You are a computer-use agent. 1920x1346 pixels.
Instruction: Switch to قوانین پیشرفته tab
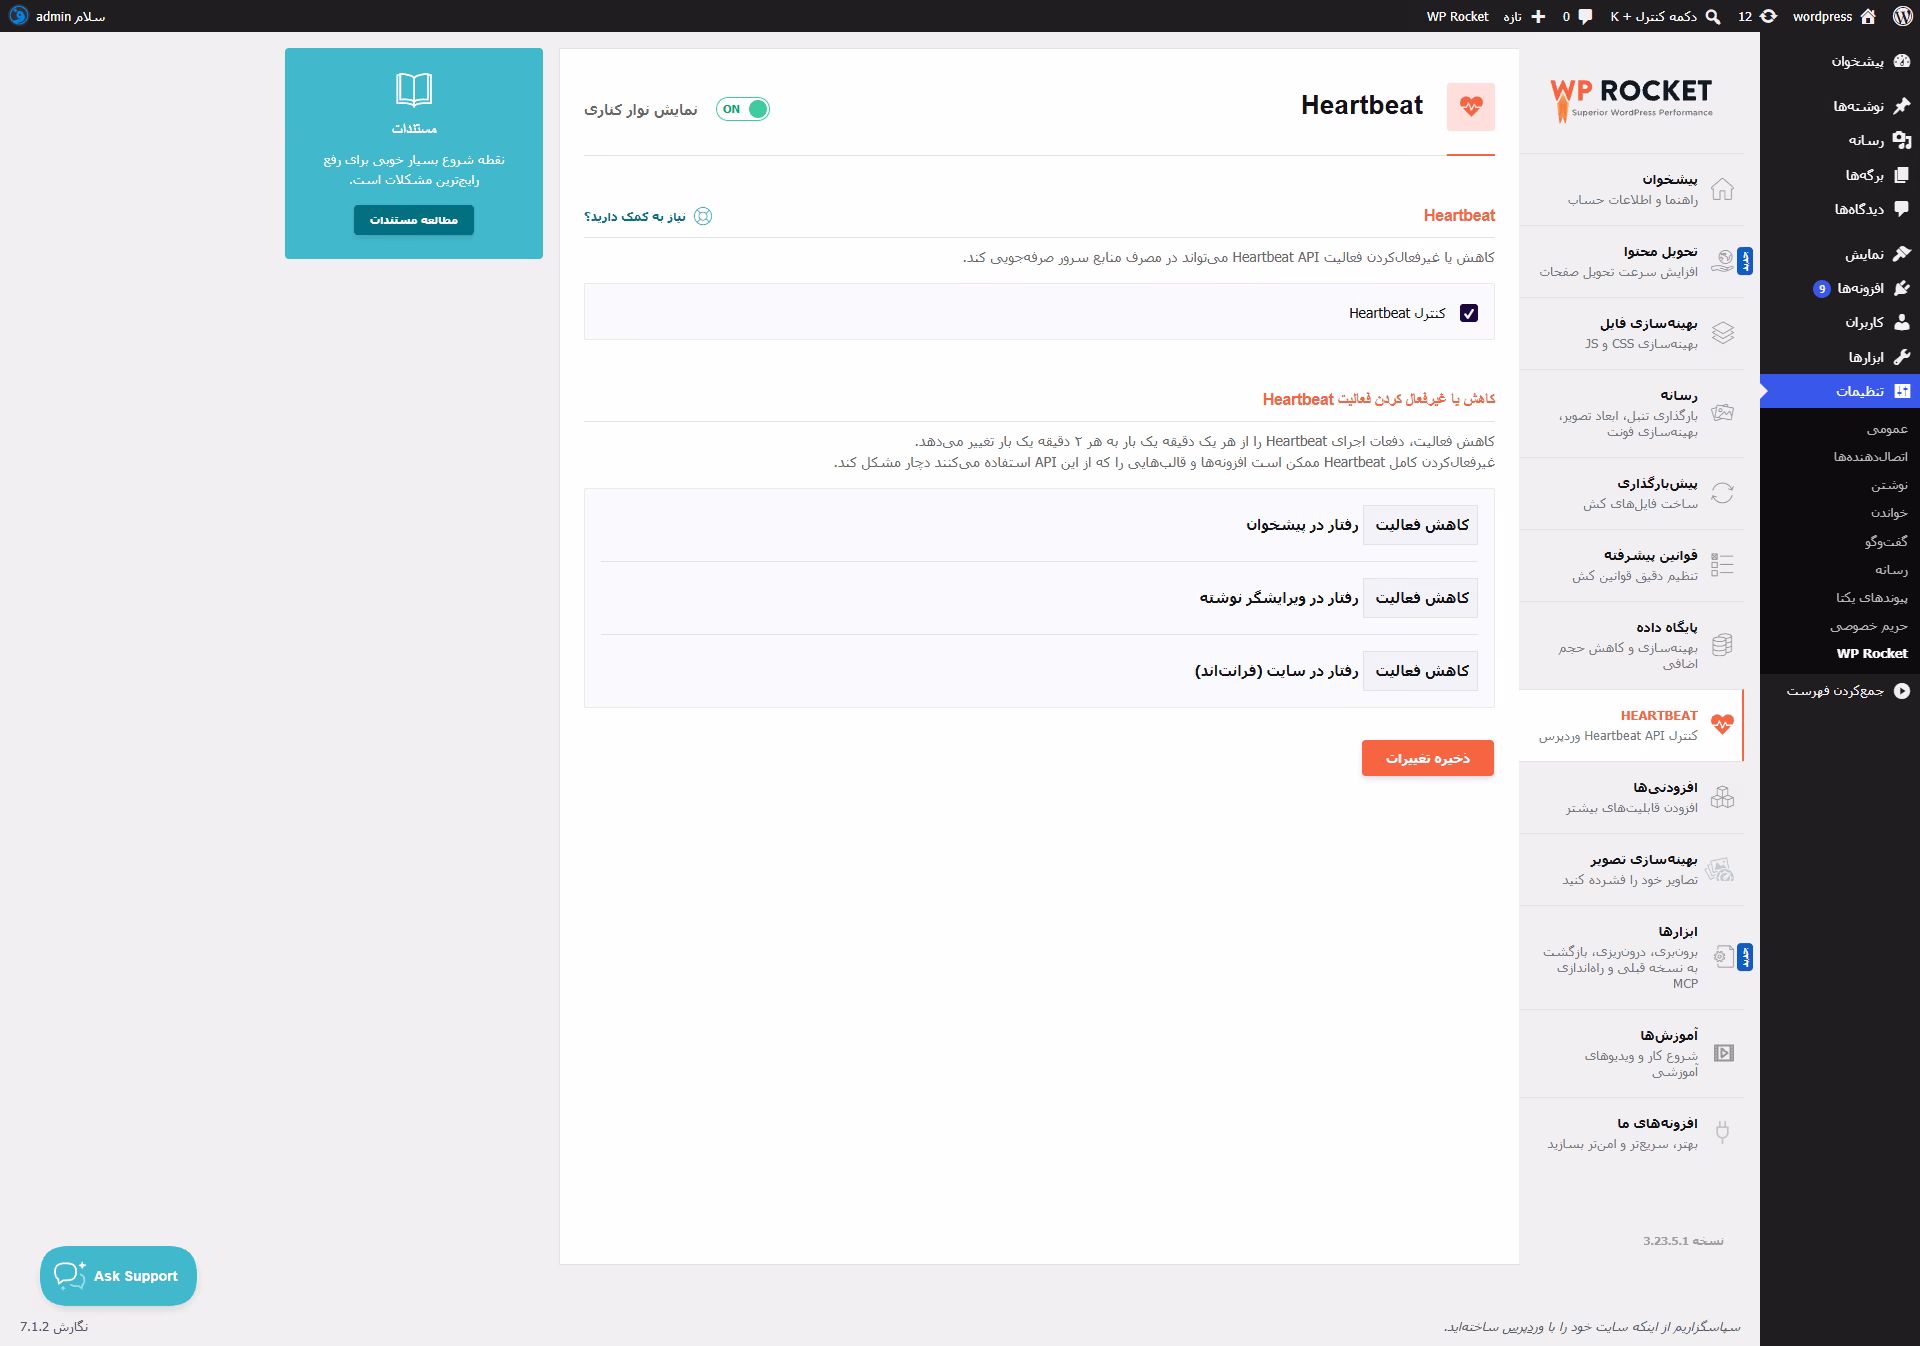[1632, 565]
